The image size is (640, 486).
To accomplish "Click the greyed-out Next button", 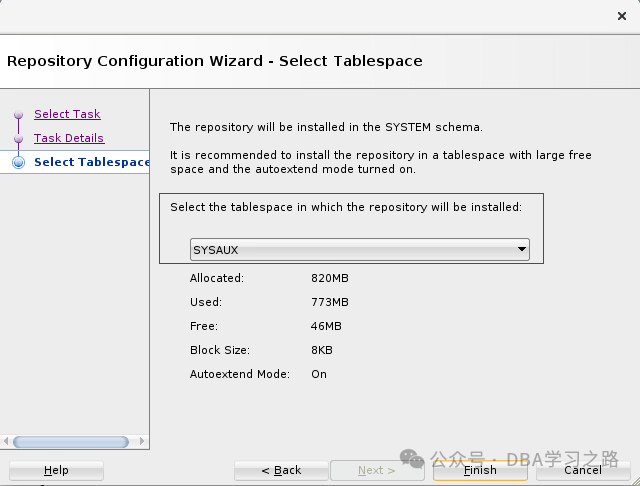I will pos(377,470).
